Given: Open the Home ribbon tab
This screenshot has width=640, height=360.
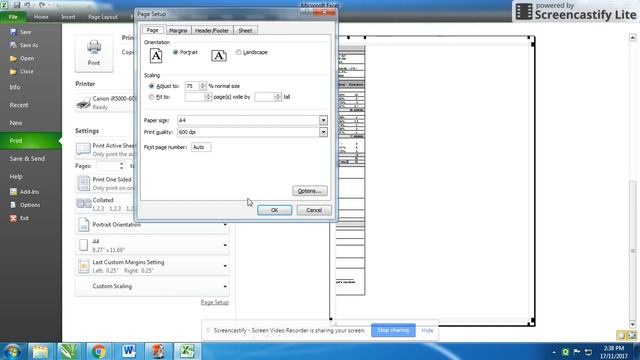Looking at the screenshot, I should click(41, 17).
